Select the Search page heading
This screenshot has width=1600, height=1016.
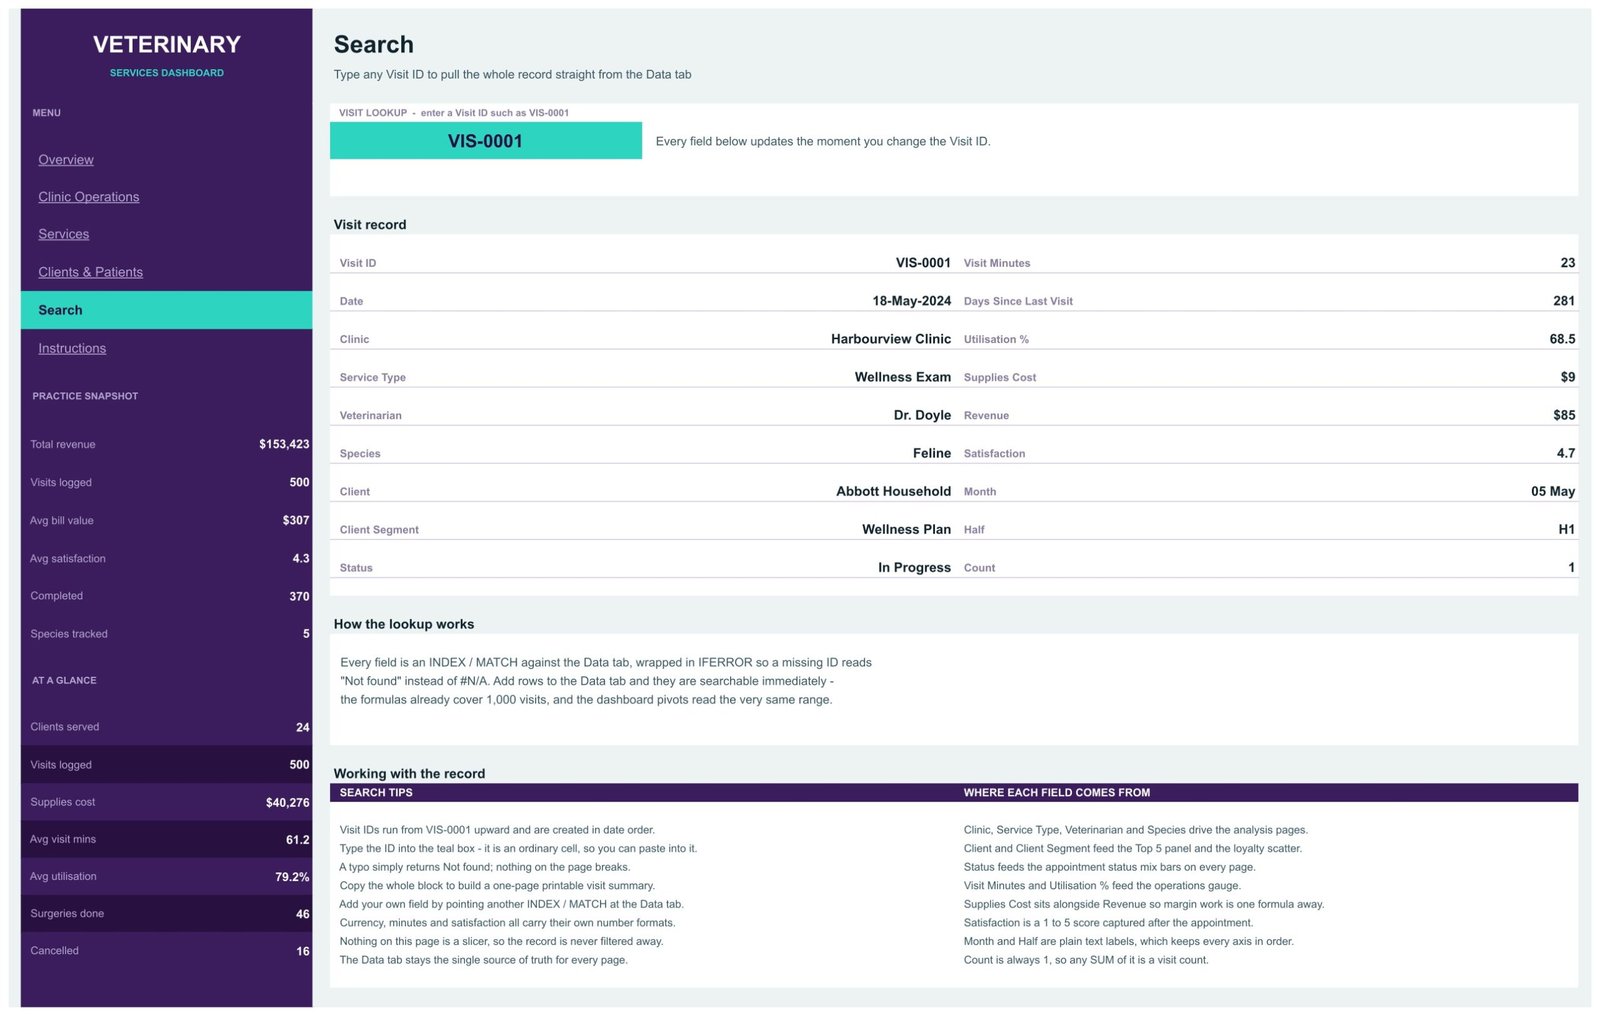point(374,44)
